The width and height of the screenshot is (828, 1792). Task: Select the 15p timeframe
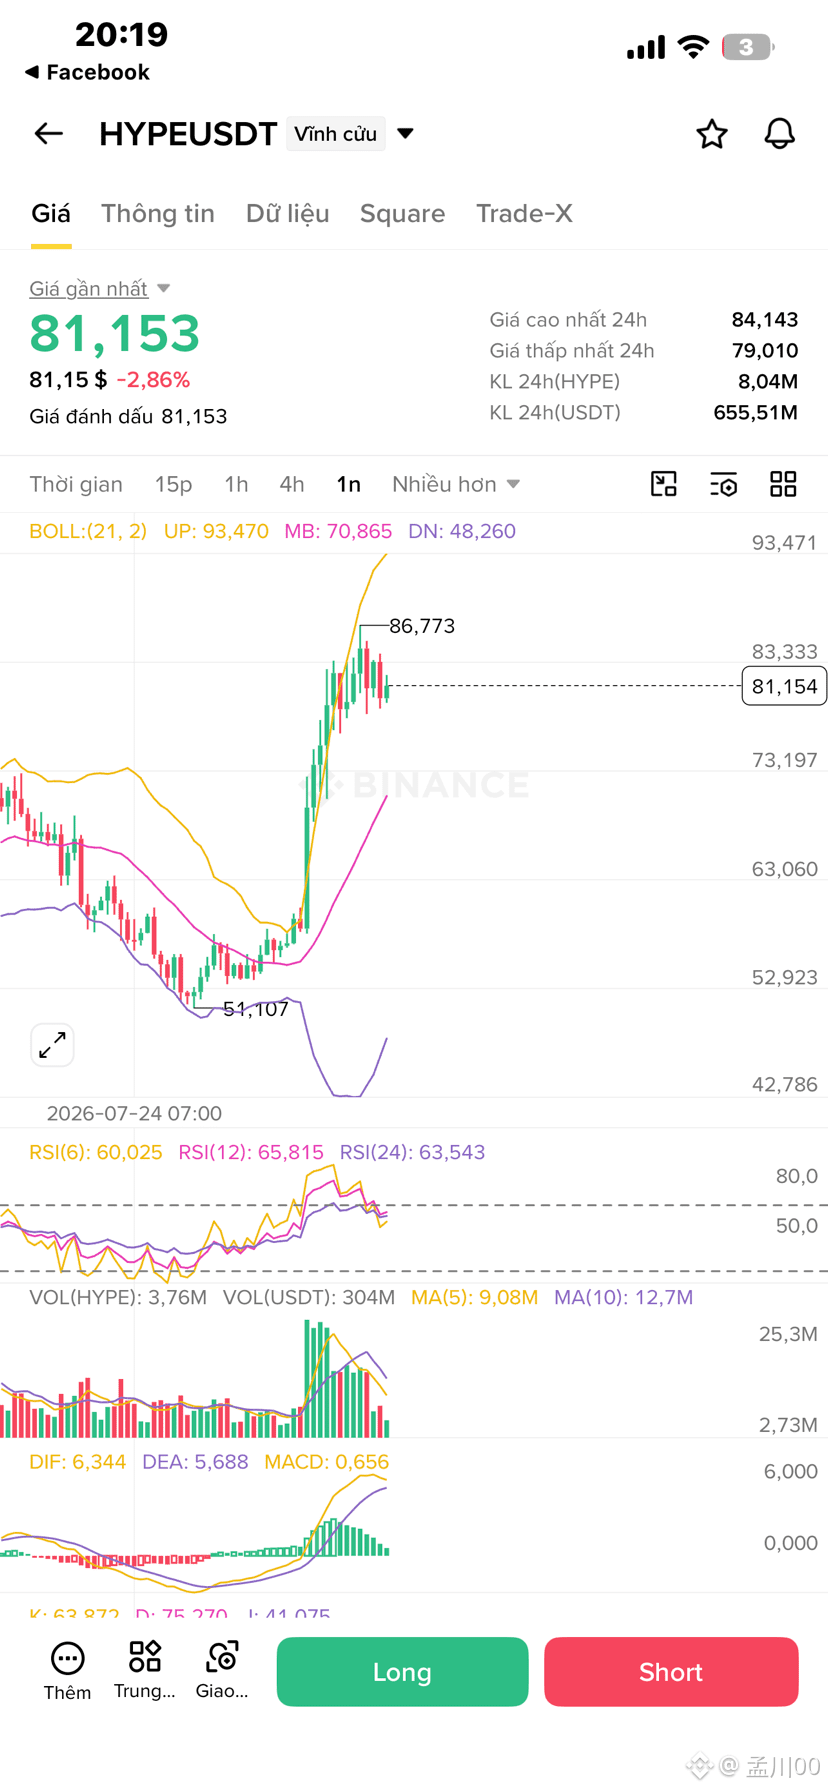(x=173, y=484)
